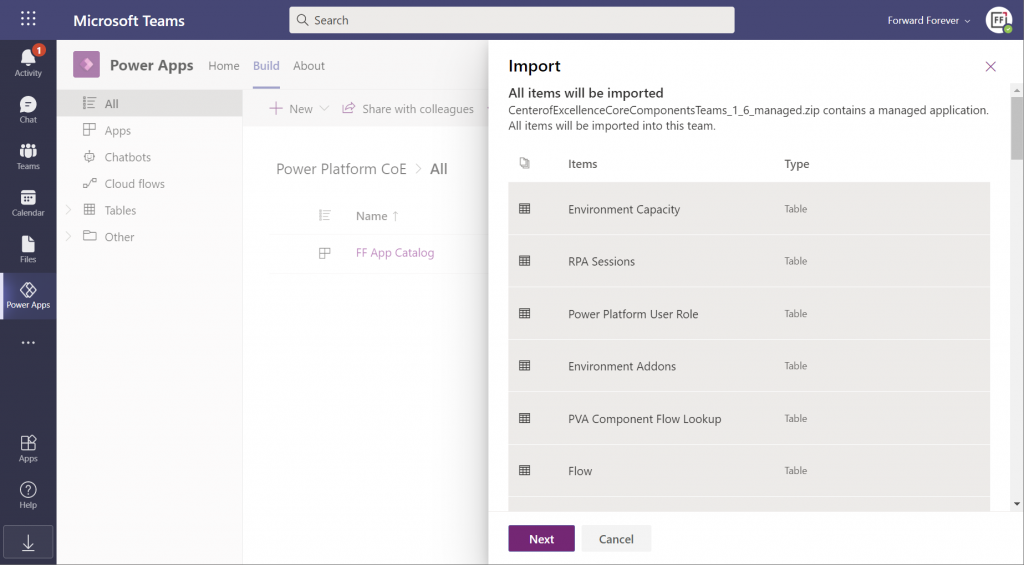The height and width of the screenshot is (565, 1024).
Task: Click the Power Apps logo icon
Action: (86, 65)
